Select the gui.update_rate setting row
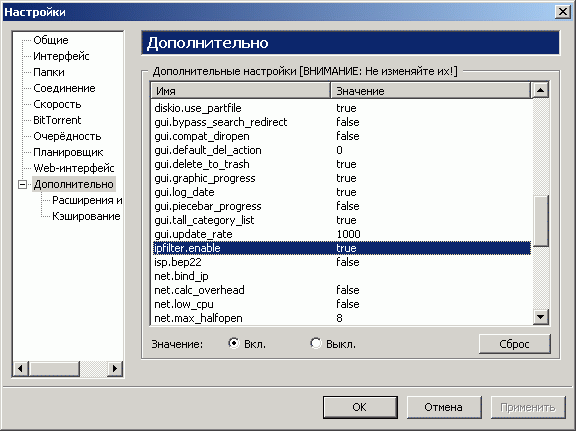The image size is (576, 431). (341, 234)
